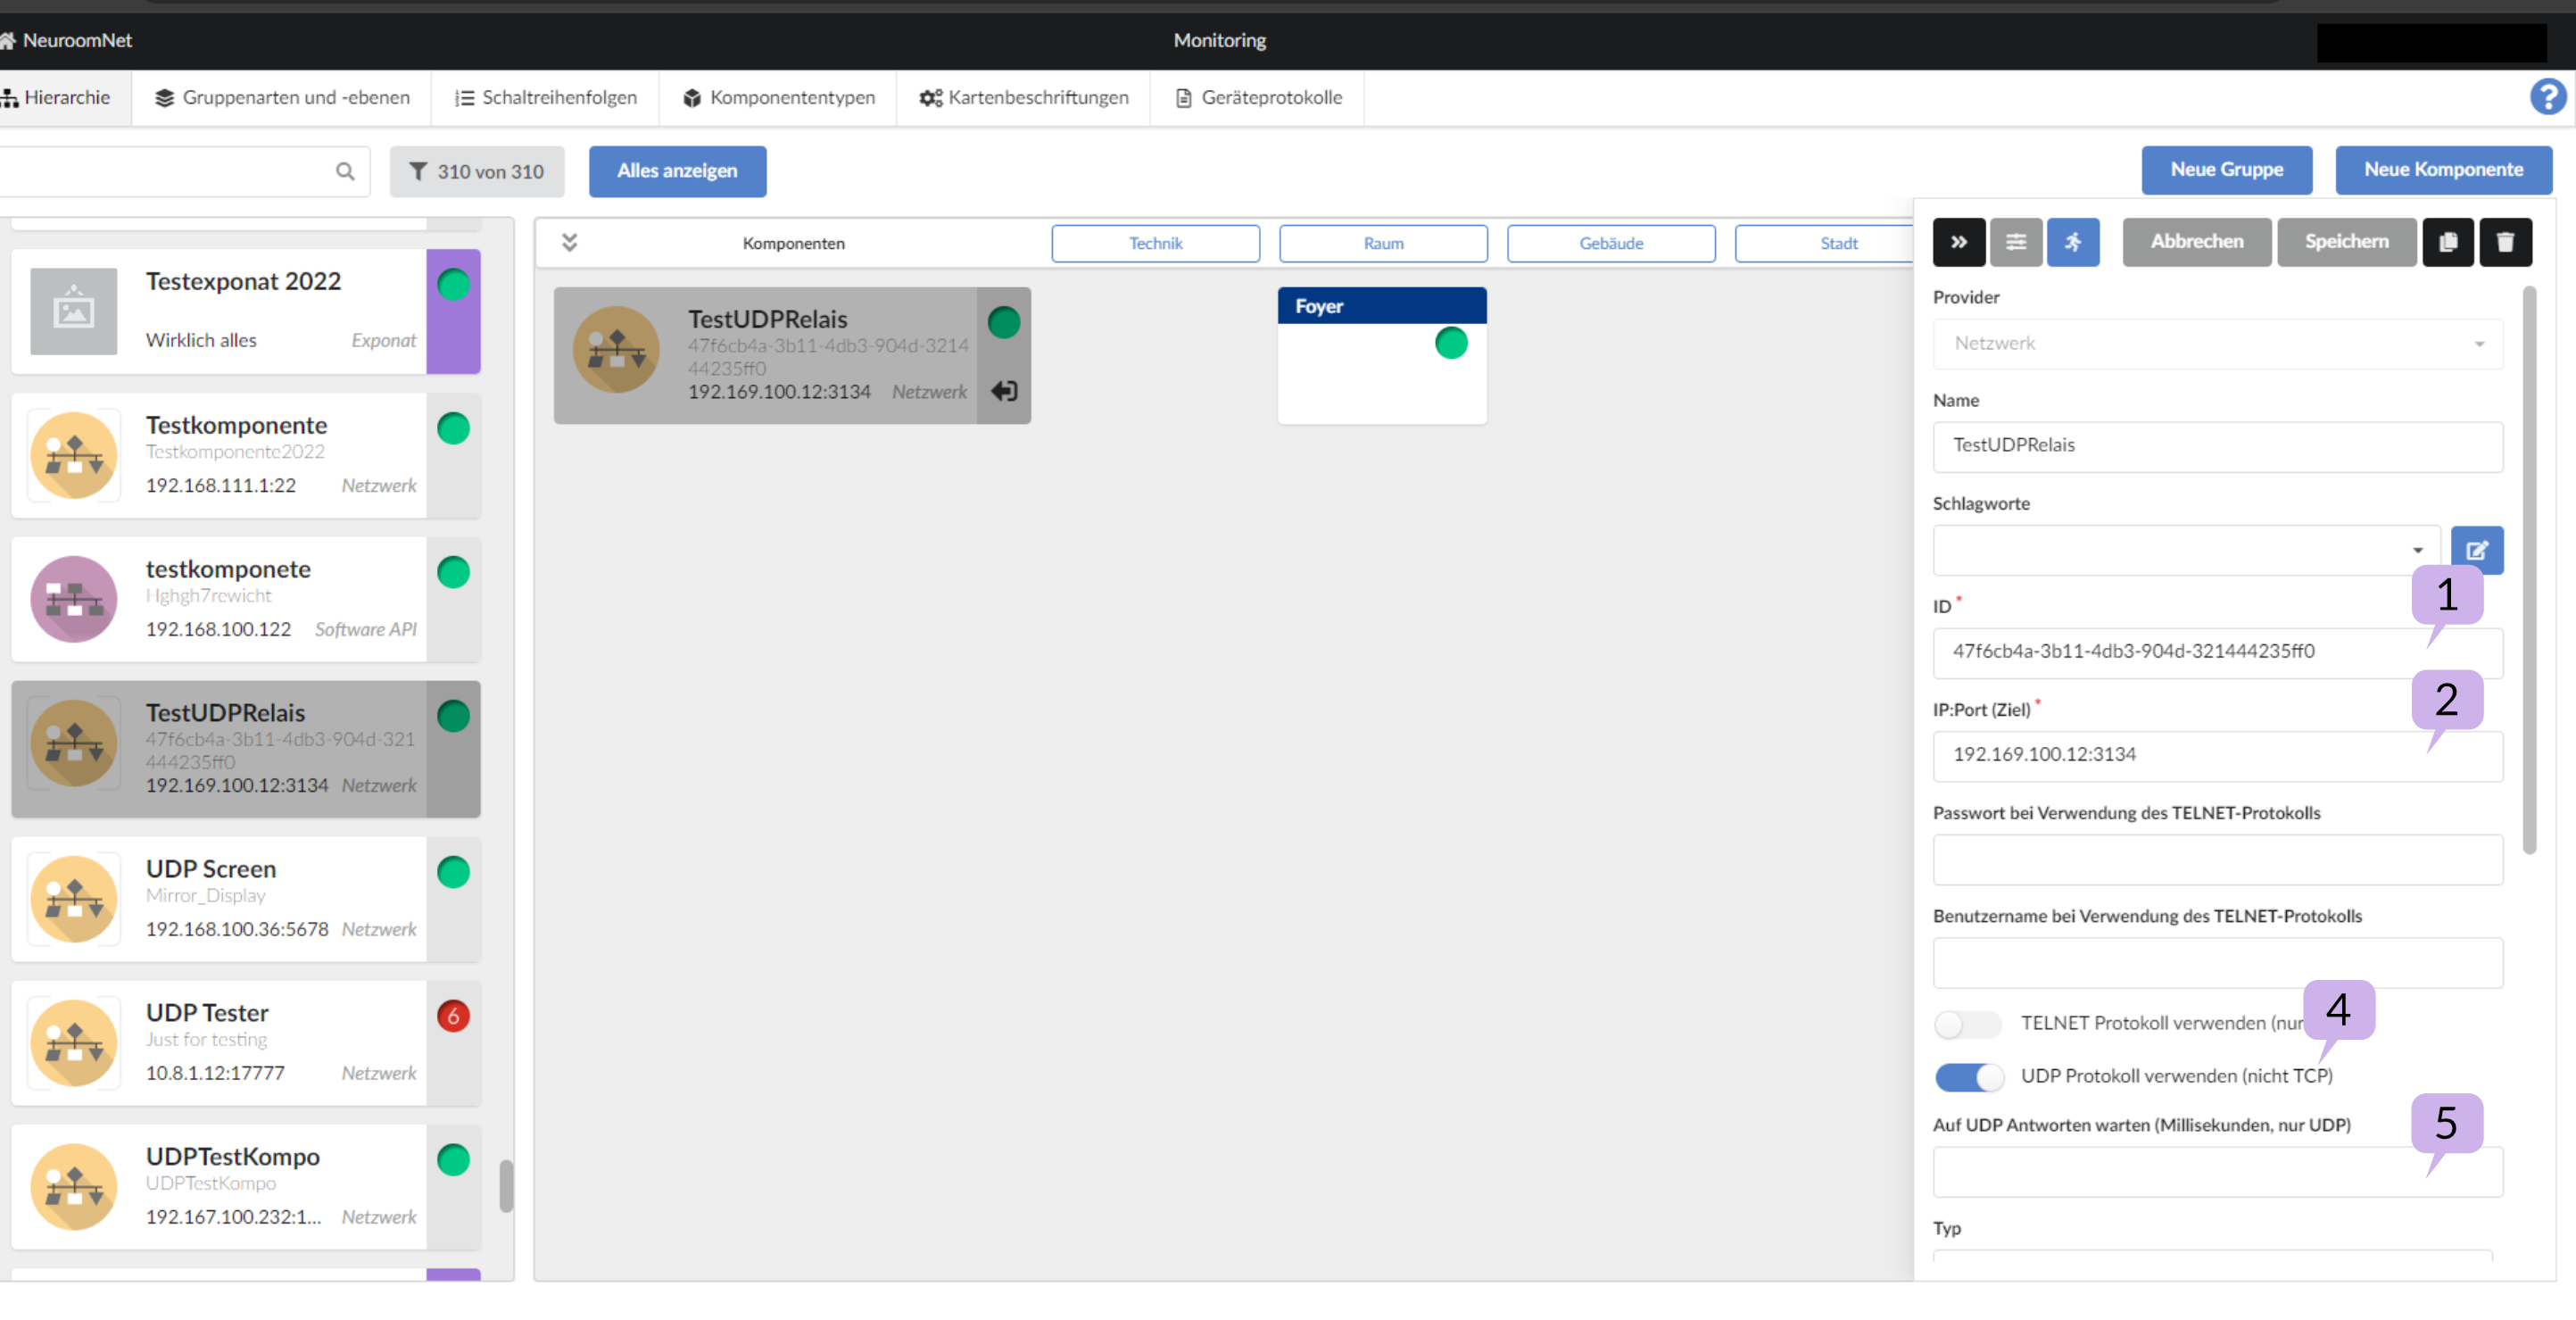Click the red 6 error badge on UDP Tester
Image resolution: width=2576 pixels, height=1320 pixels.
click(453, 1016)
